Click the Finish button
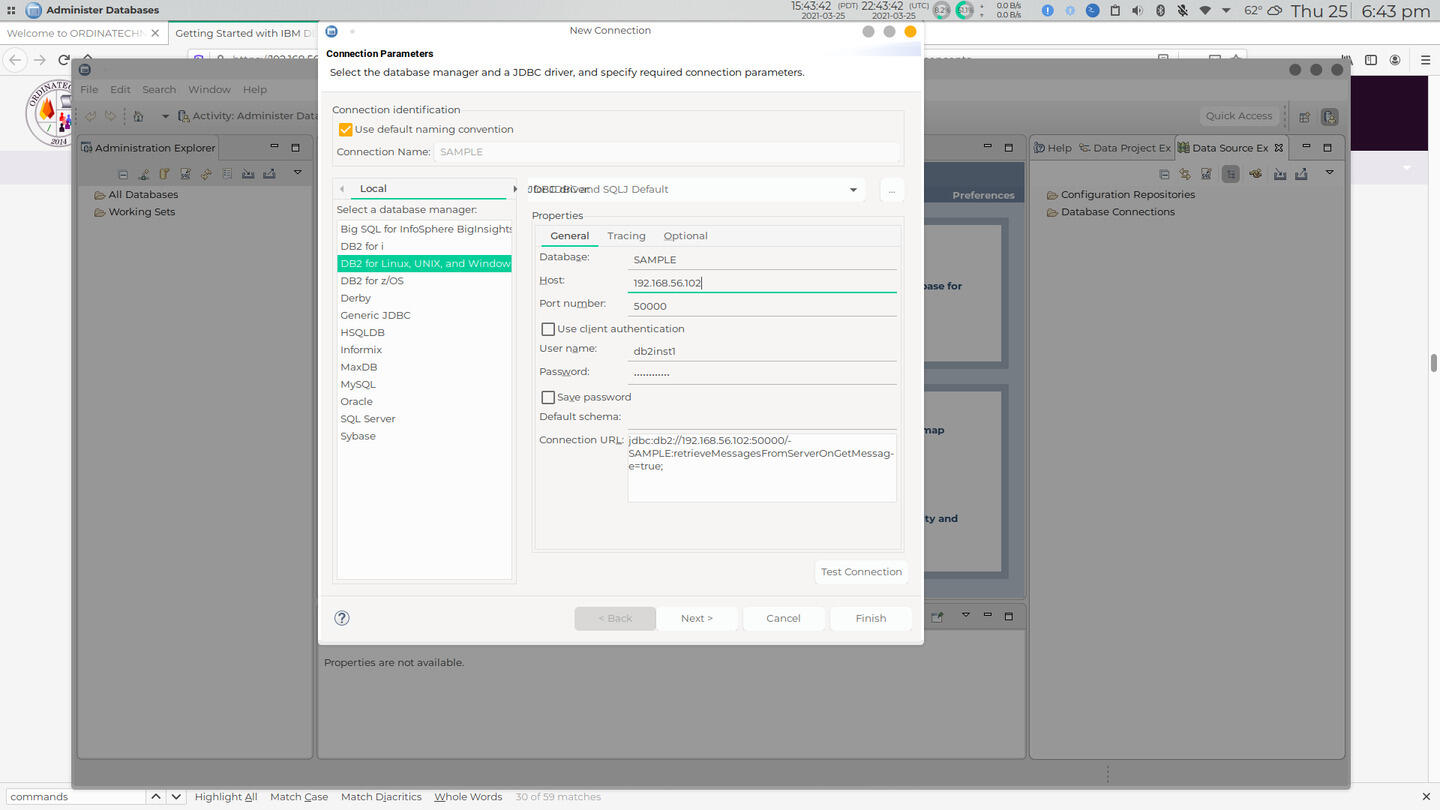1440x810 pixels. click(x=871, y=618)
